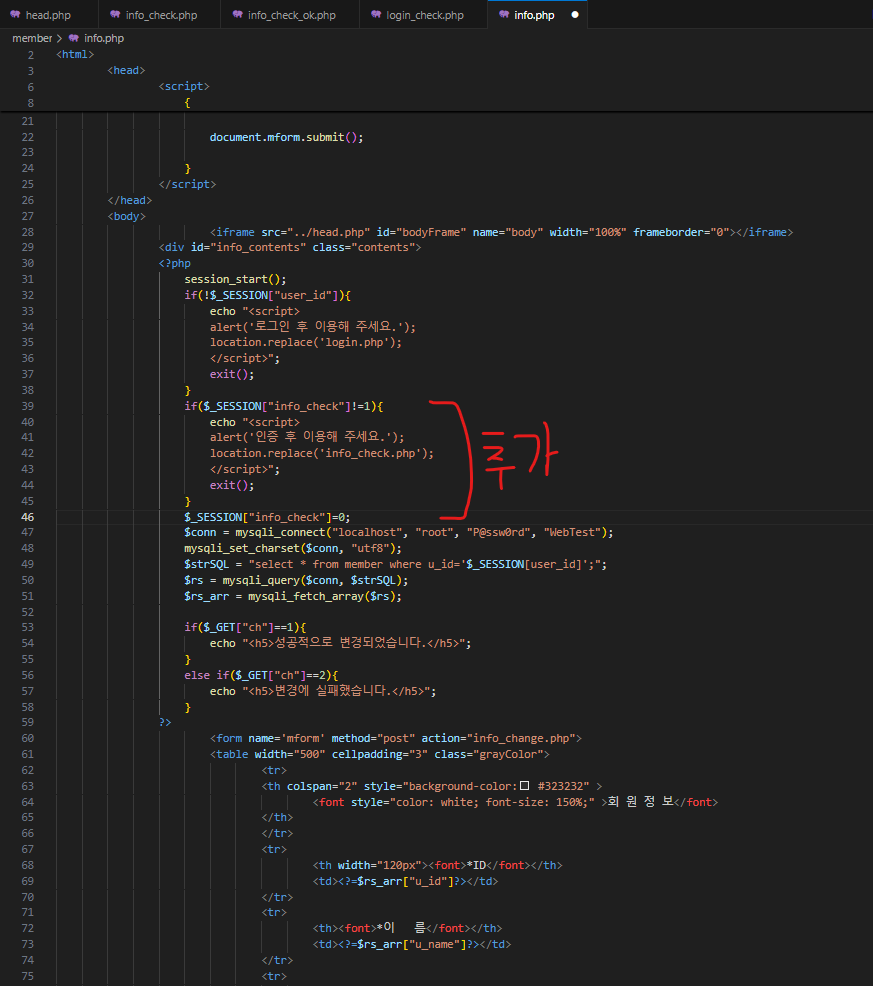Click the <body> tag on line 27
This screenshot has height=986, width=873.
126,216
